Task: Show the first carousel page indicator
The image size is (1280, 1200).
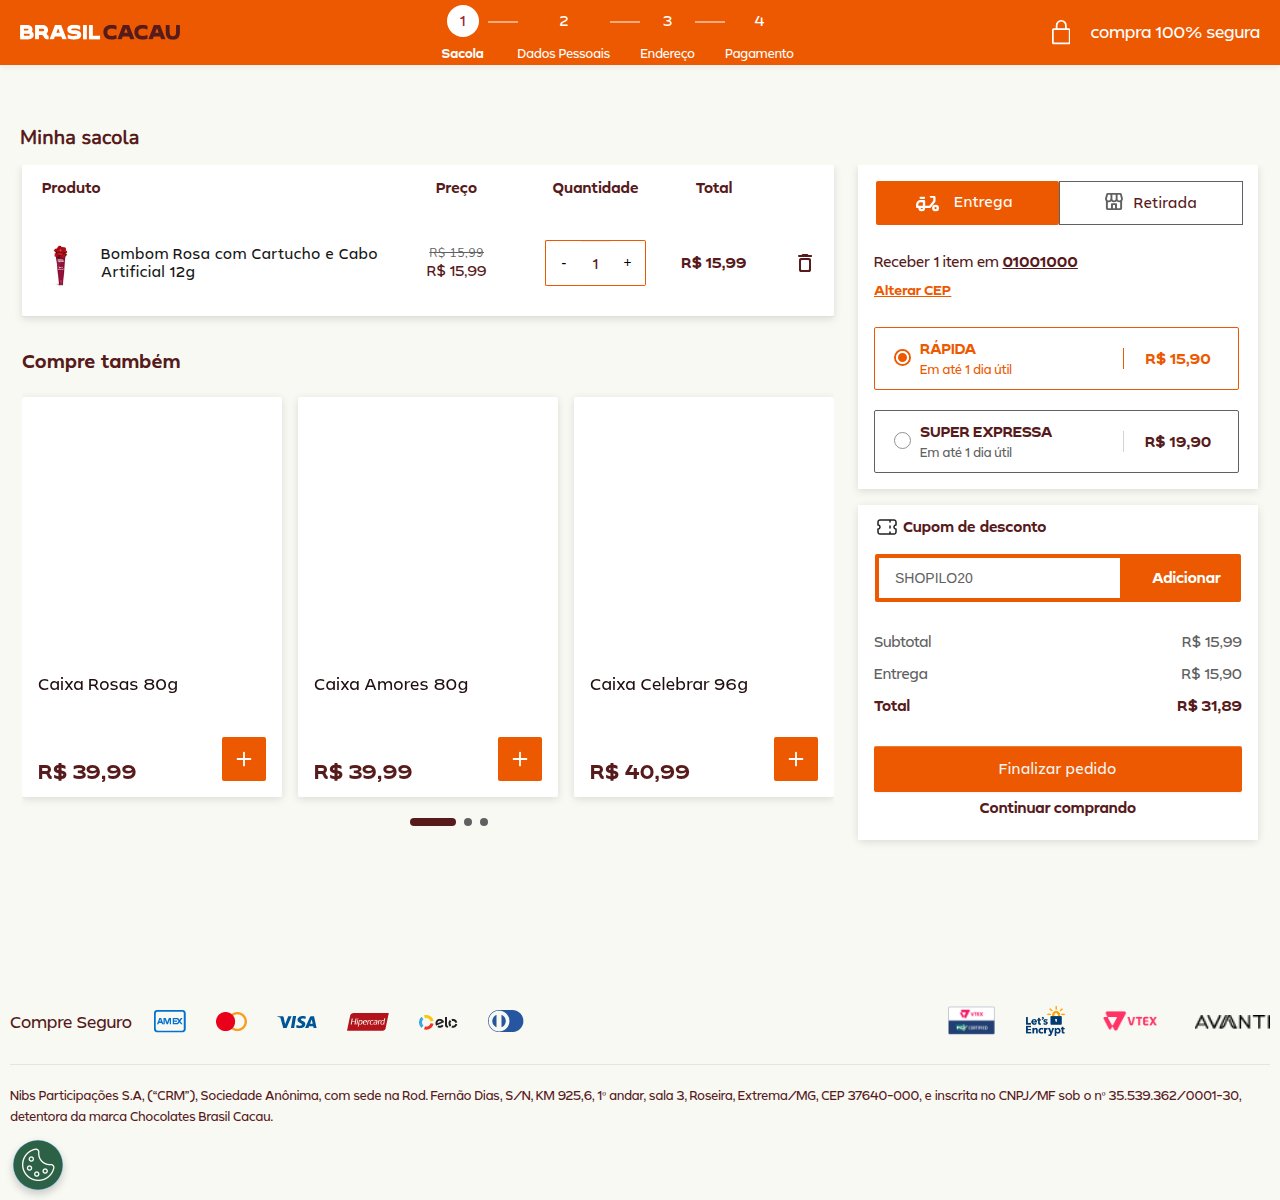Action: coord(433,822)
